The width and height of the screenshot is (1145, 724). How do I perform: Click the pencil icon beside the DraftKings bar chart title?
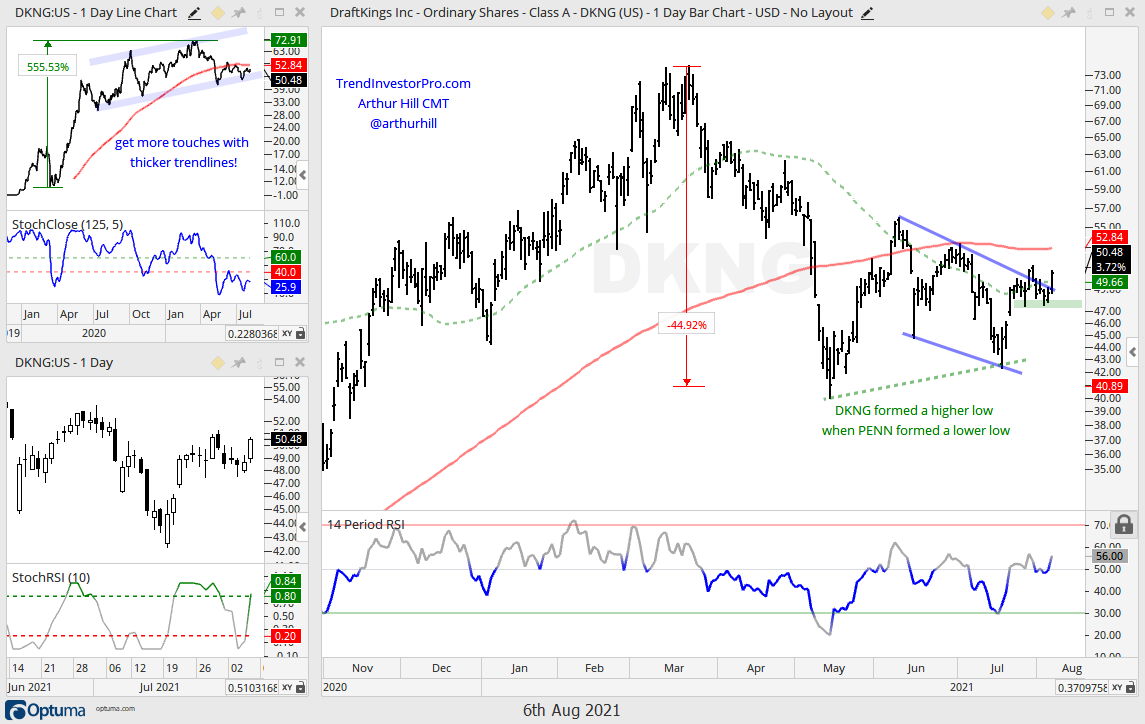pos(867,13)
